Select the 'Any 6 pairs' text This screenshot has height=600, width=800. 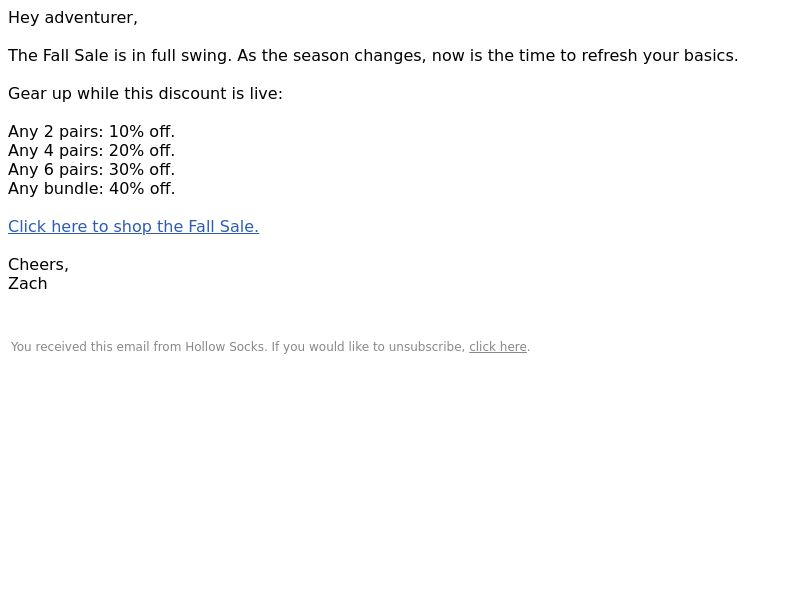click(x=56, y=169)
